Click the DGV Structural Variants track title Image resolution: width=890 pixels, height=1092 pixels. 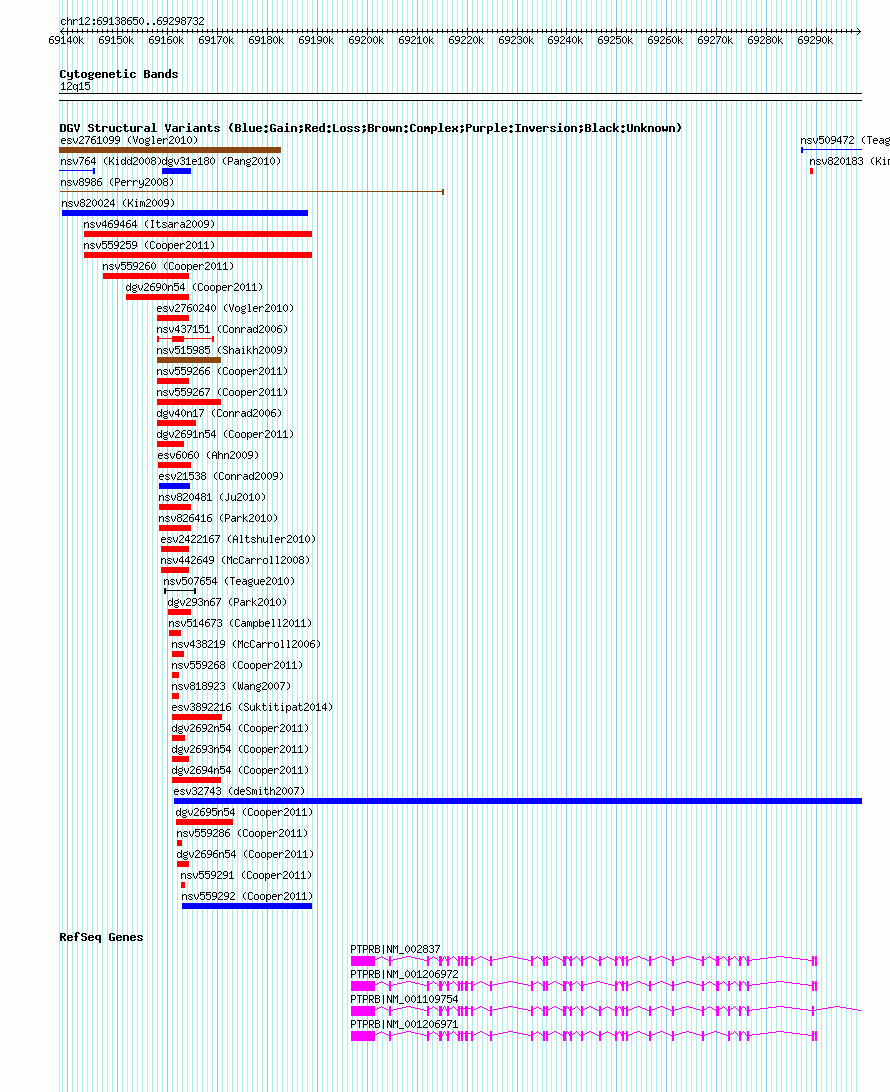370,127
